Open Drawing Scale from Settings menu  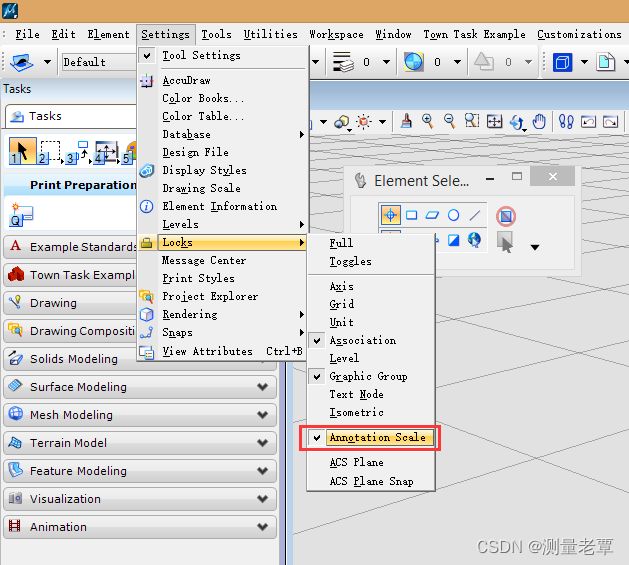[223, 188]
